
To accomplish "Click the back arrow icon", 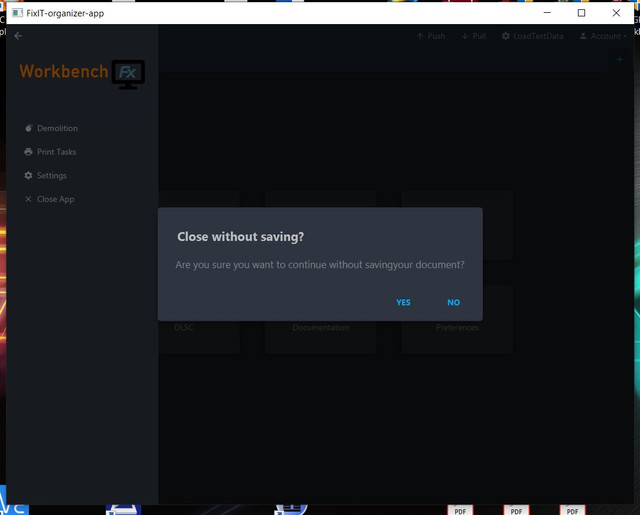I will point(18,36).
